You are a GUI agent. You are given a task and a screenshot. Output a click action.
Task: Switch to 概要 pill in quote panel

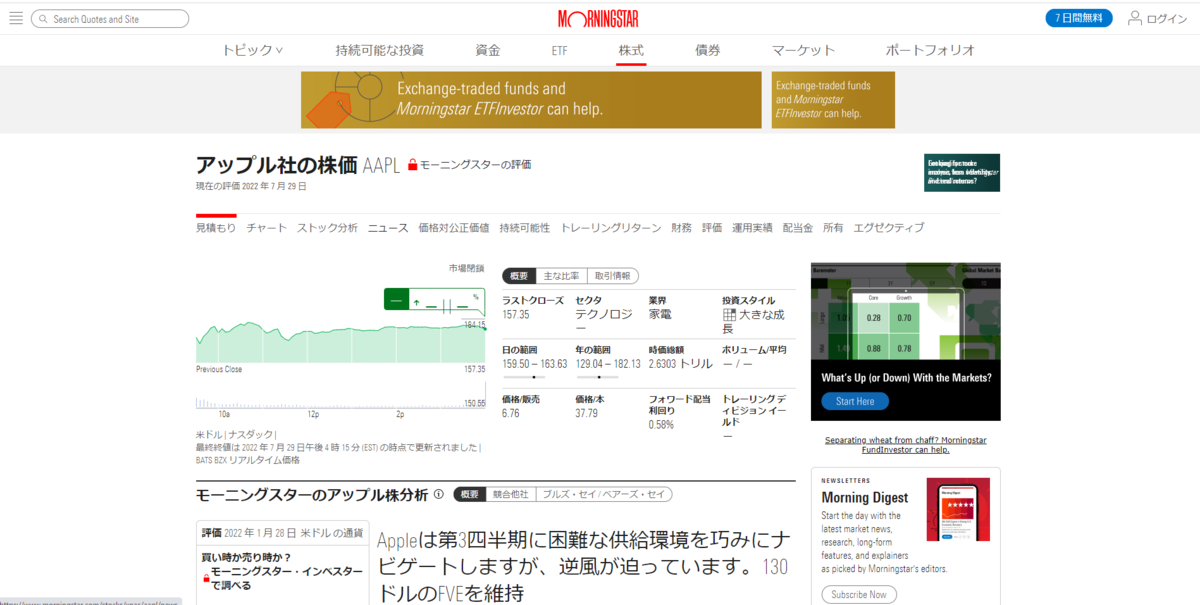click(519, 276)
